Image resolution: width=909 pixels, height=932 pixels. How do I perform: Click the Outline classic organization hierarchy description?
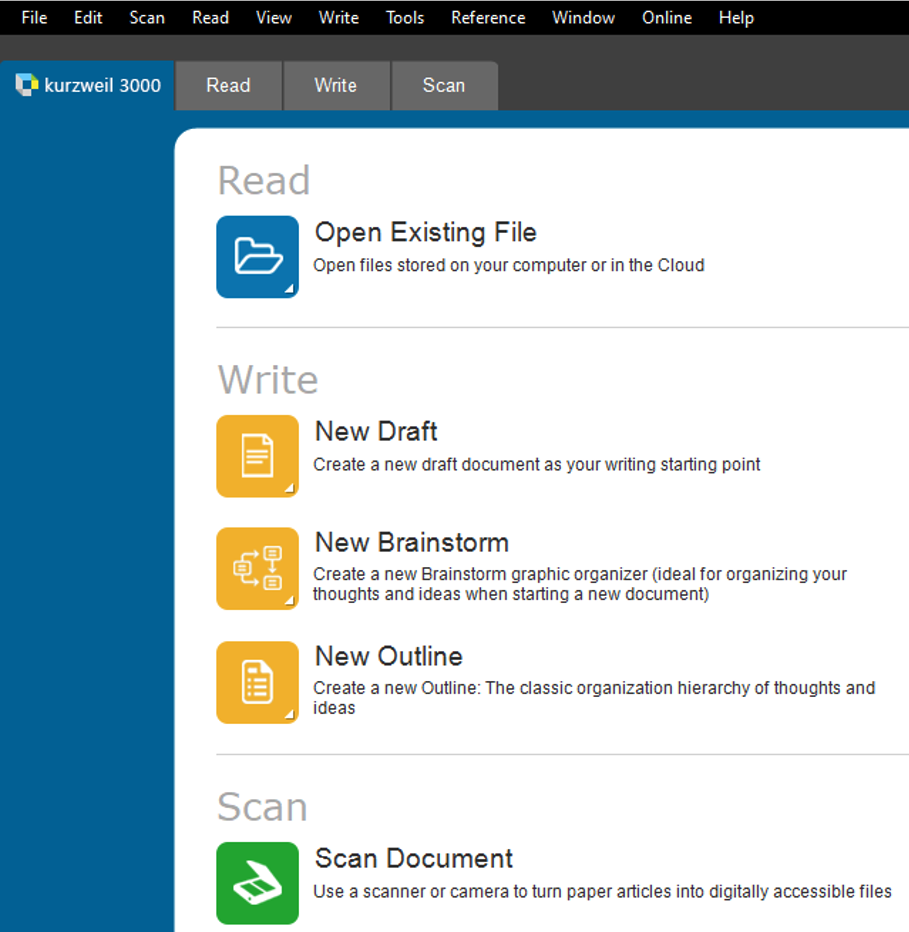coord(594,698)
